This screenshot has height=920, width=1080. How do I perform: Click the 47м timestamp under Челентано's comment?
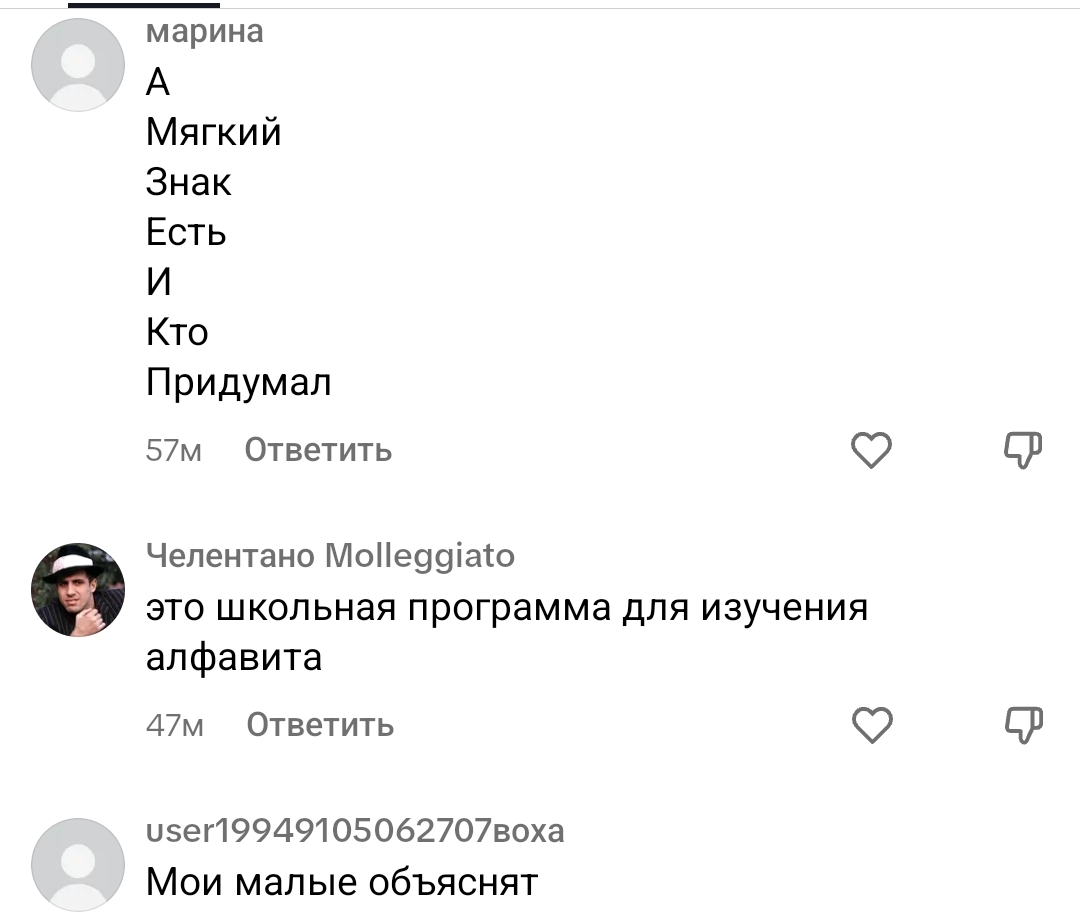click(174, 725)
